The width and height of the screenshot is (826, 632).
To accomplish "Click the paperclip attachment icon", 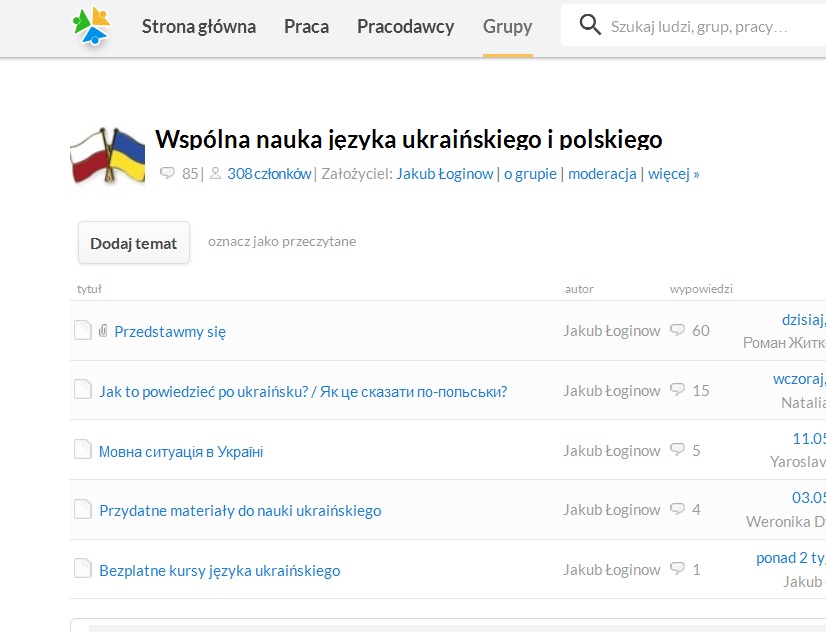I will click(103, 331).
